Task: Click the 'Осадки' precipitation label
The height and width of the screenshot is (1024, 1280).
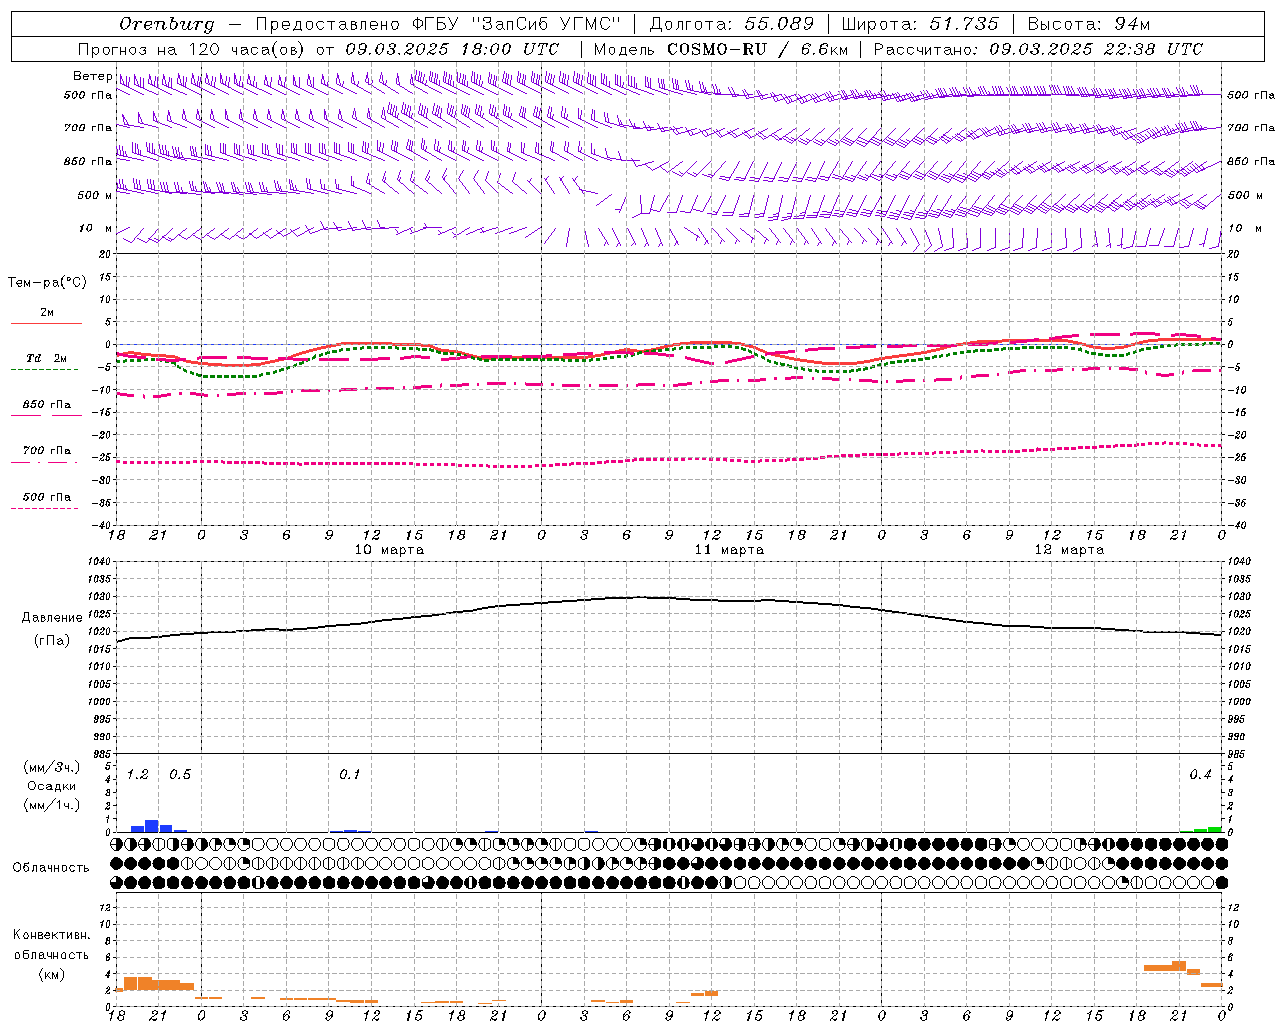Action: [52, 786]
